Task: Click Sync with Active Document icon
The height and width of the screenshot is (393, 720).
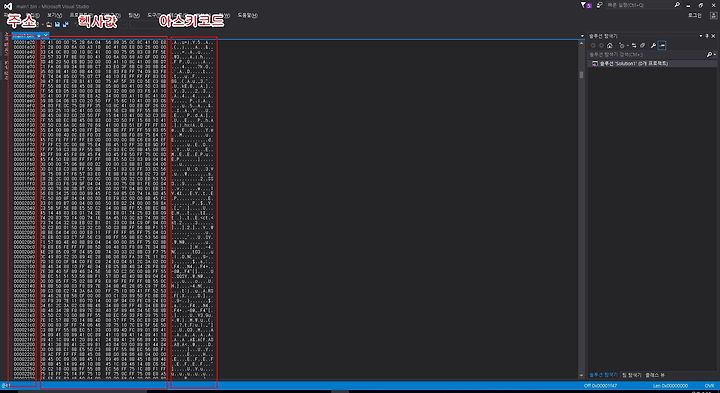Action: coord(634,45)
